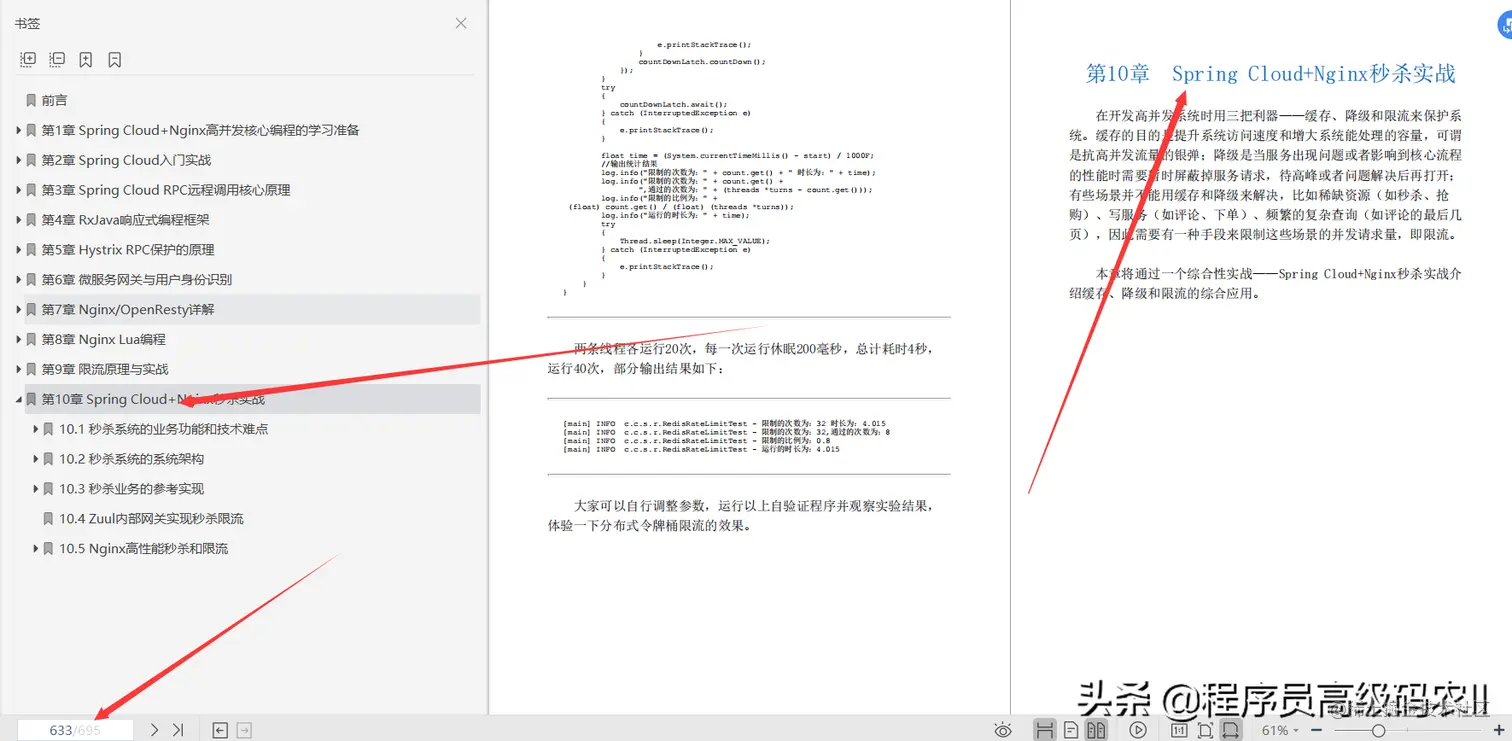Add a new bookmark with bookmark-plus icon

coord(86,59)
